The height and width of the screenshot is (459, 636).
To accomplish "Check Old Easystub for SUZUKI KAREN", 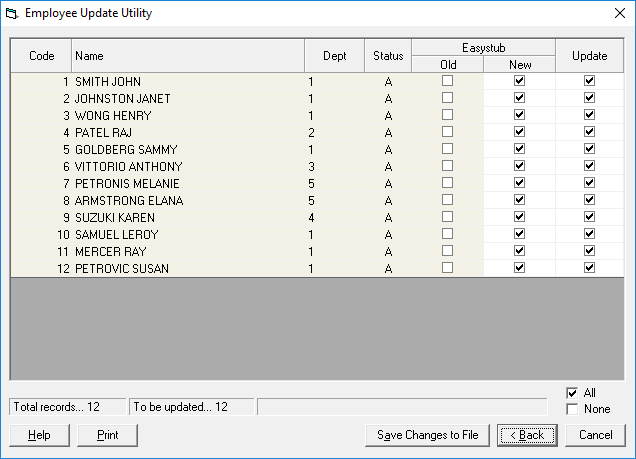I will pos(447,217).
